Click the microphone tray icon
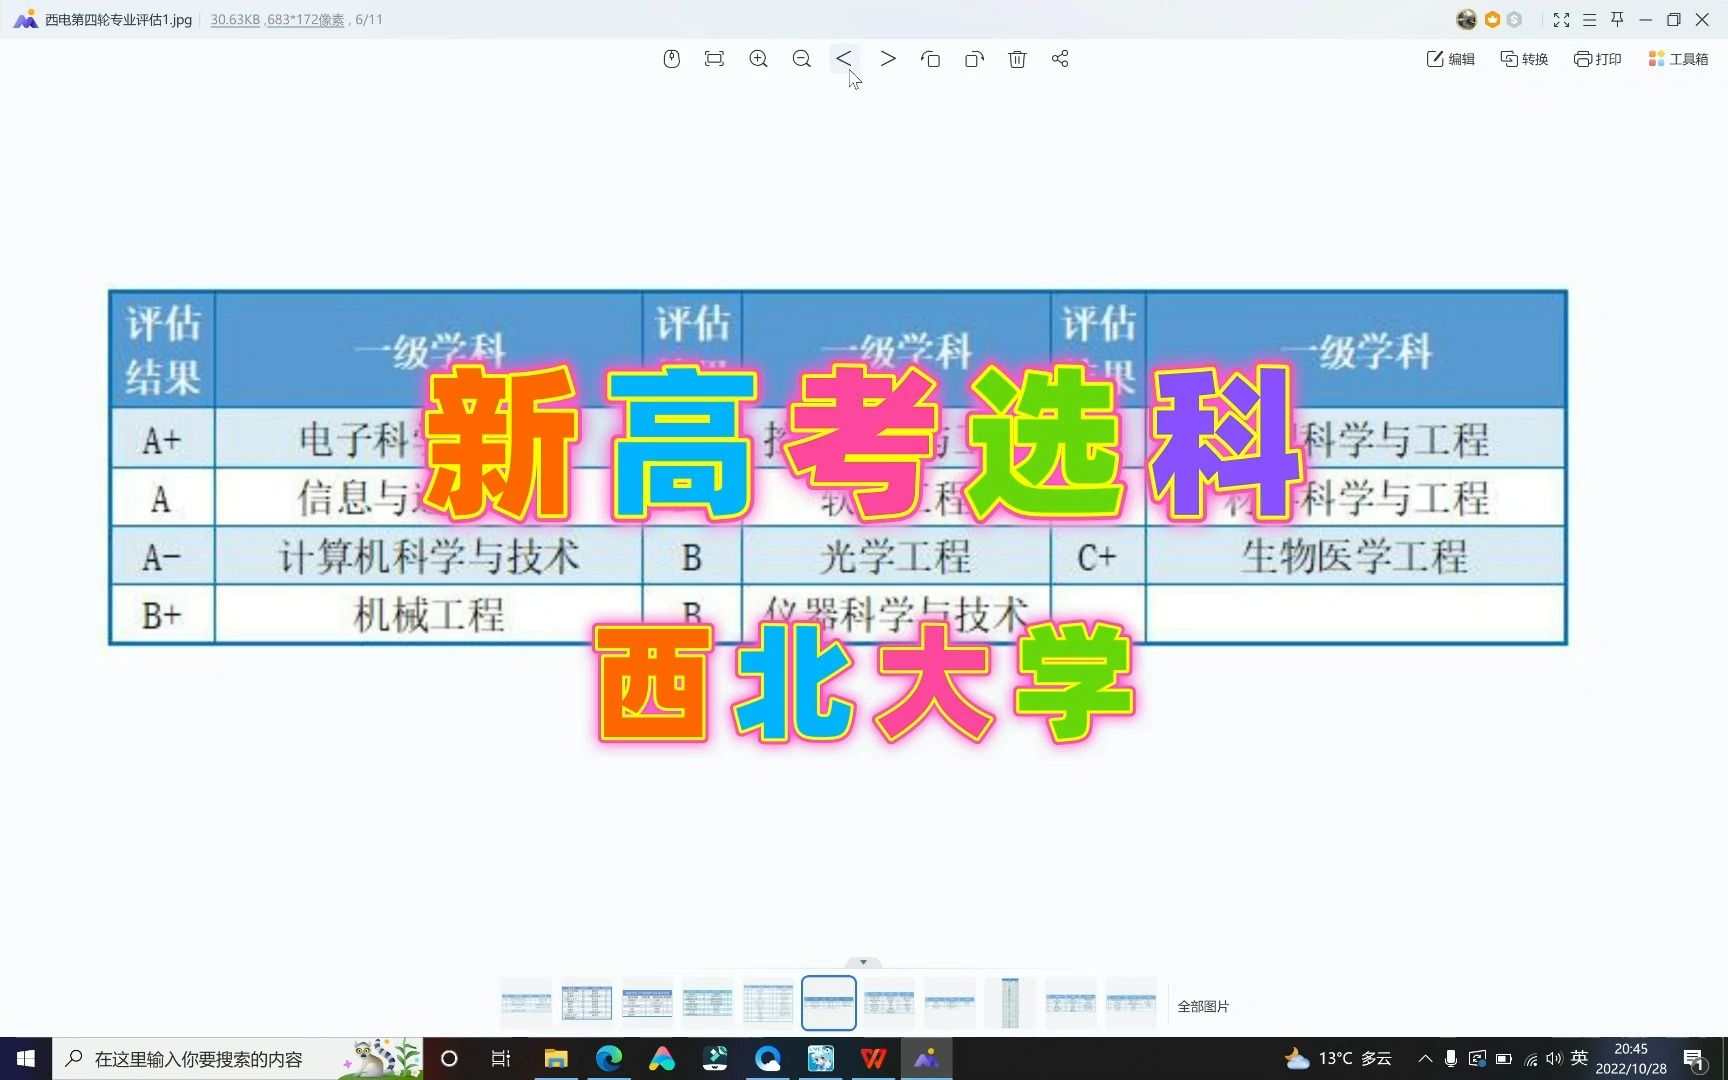The image size is (1728, 1080). 1451,1058
